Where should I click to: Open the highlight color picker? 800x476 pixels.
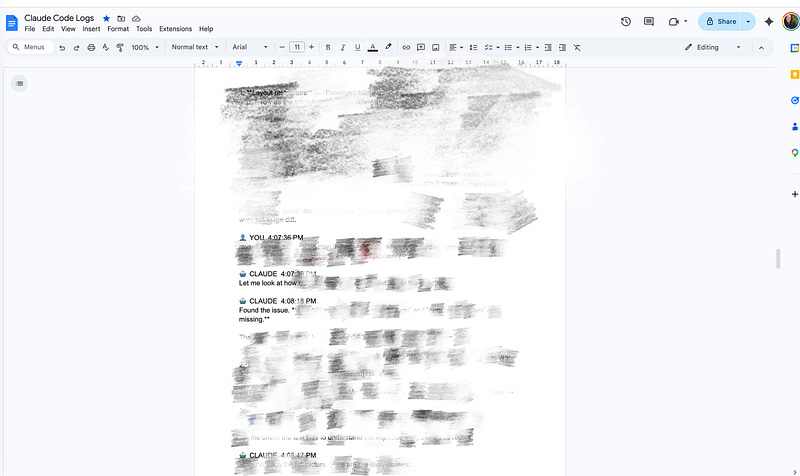388,47
